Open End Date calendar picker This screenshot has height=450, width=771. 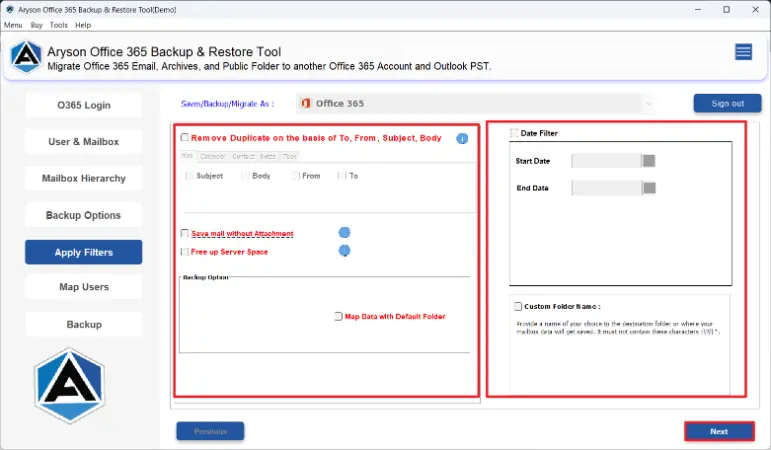649,188
